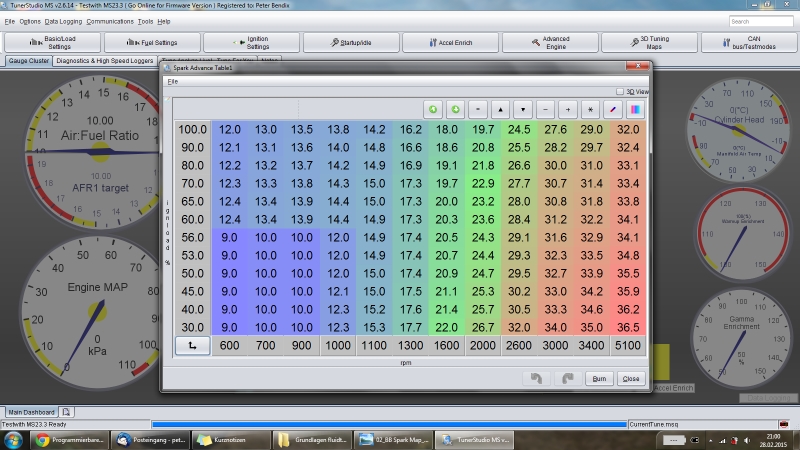Viewport: 800px width, 450px height.
Task: Open the Data Logging menu
Action: 63,21
